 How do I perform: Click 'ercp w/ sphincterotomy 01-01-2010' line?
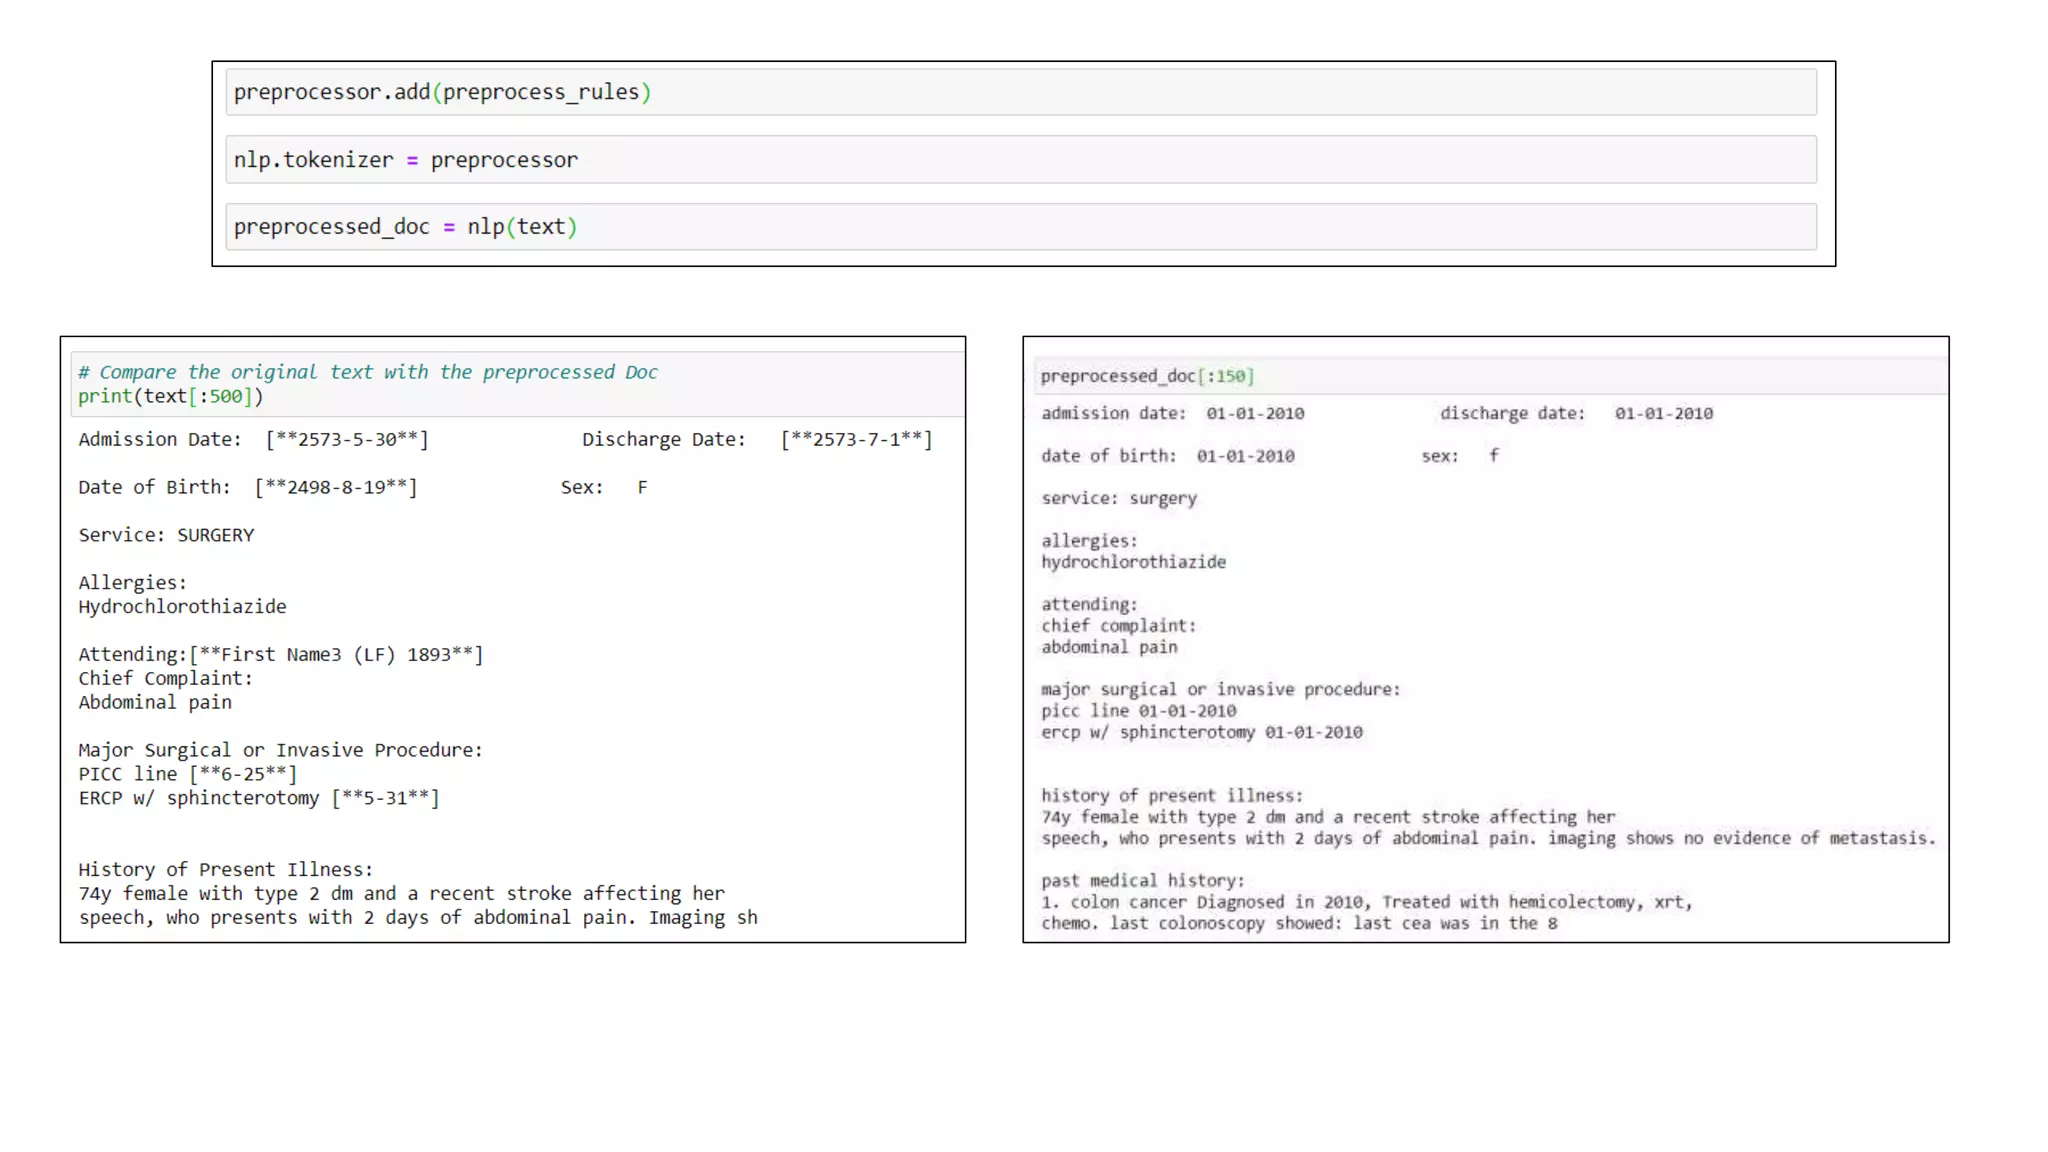(1201, 732)
